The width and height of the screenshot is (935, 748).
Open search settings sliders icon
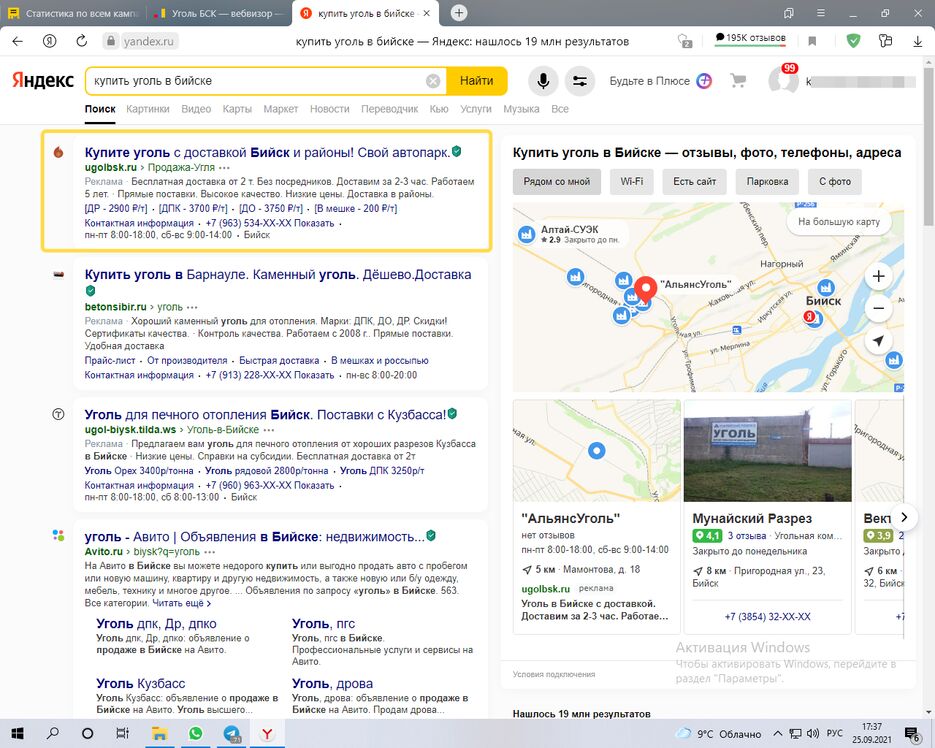click(x=580, y=81)
